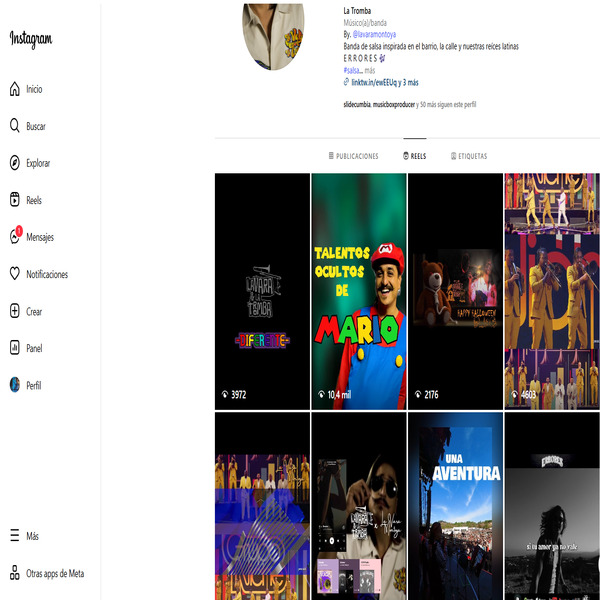The image size is (600, 600).
Task: Open the Notificaciones heart icon
Action: [x=15, y=274]
